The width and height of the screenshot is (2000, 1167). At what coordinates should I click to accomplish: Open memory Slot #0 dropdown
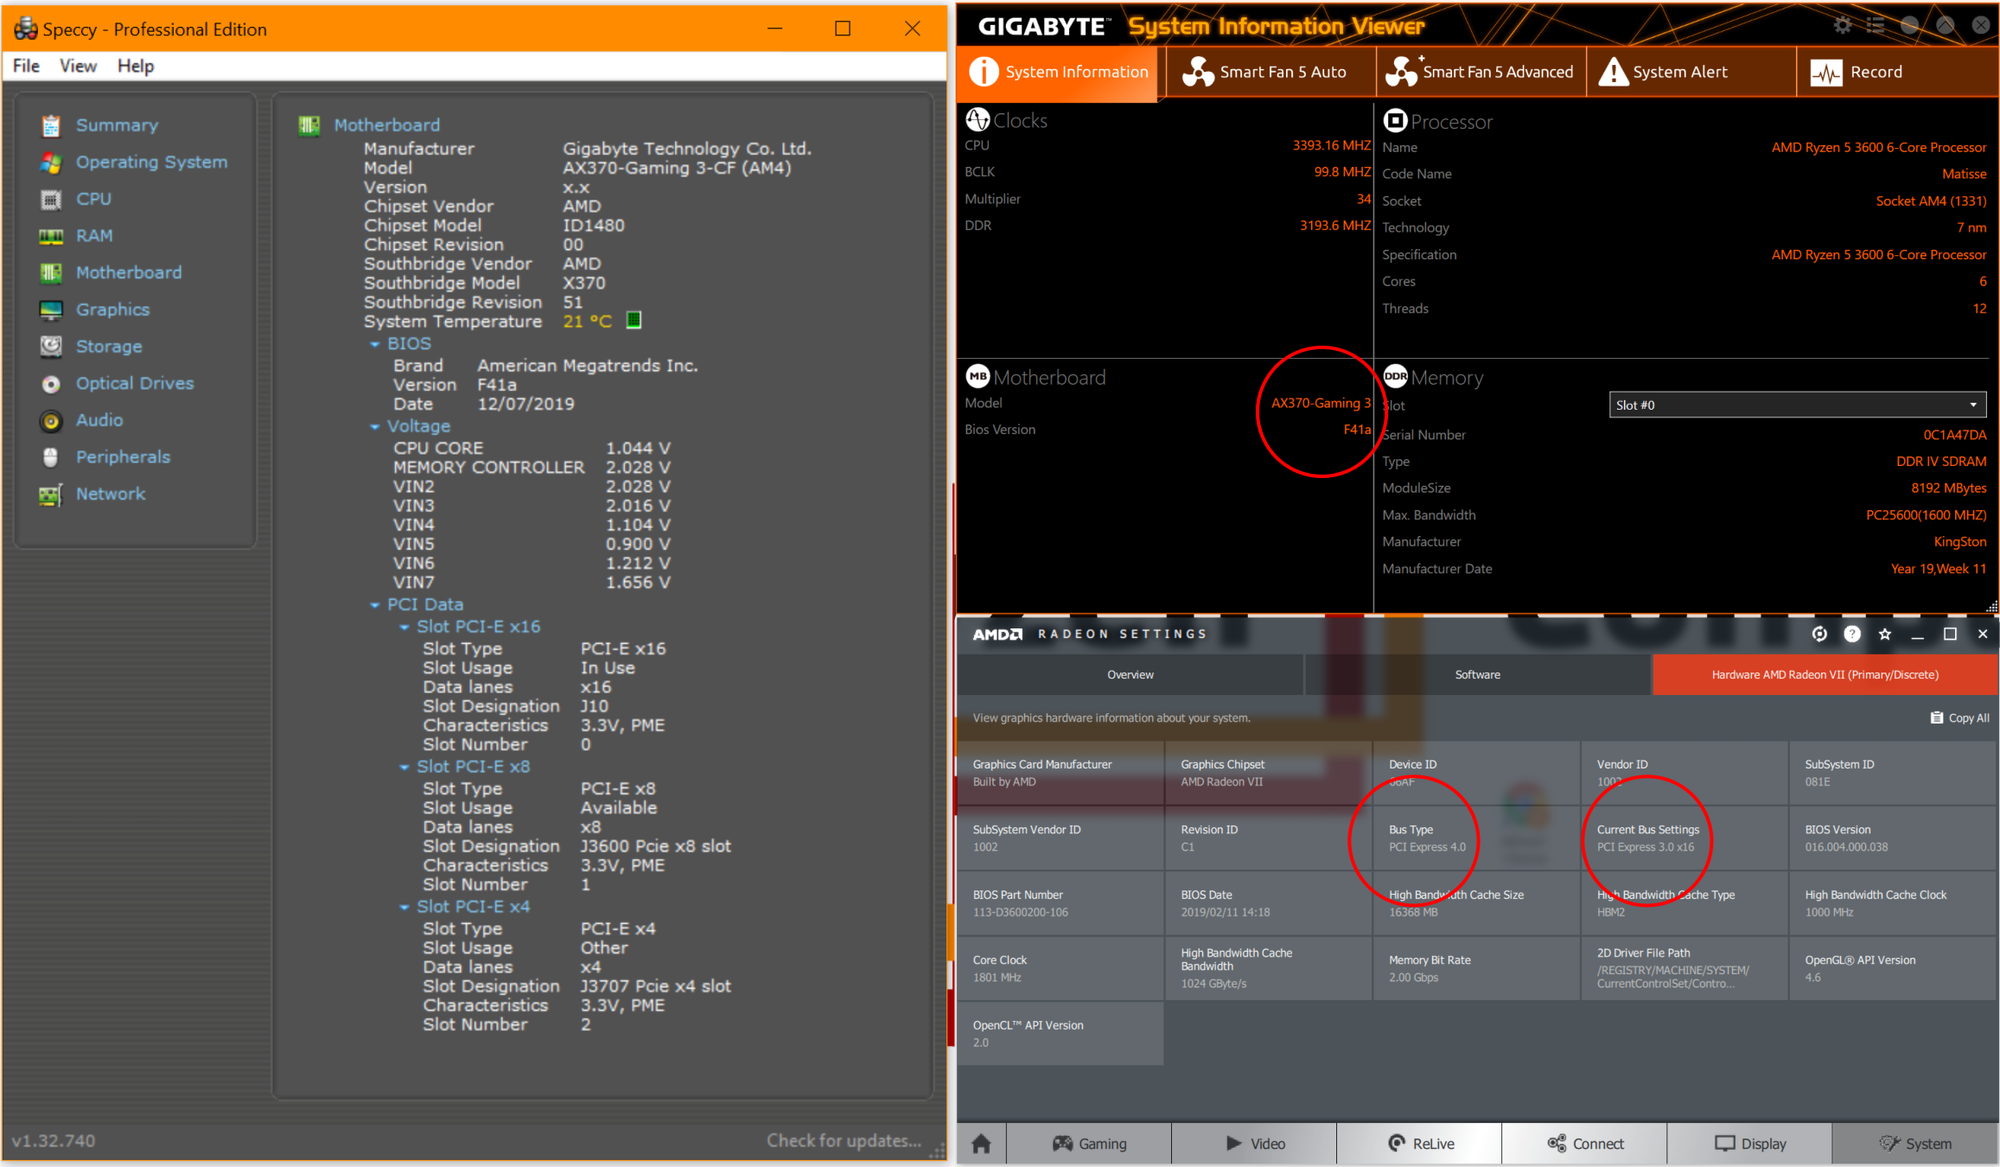point(1796,405)
